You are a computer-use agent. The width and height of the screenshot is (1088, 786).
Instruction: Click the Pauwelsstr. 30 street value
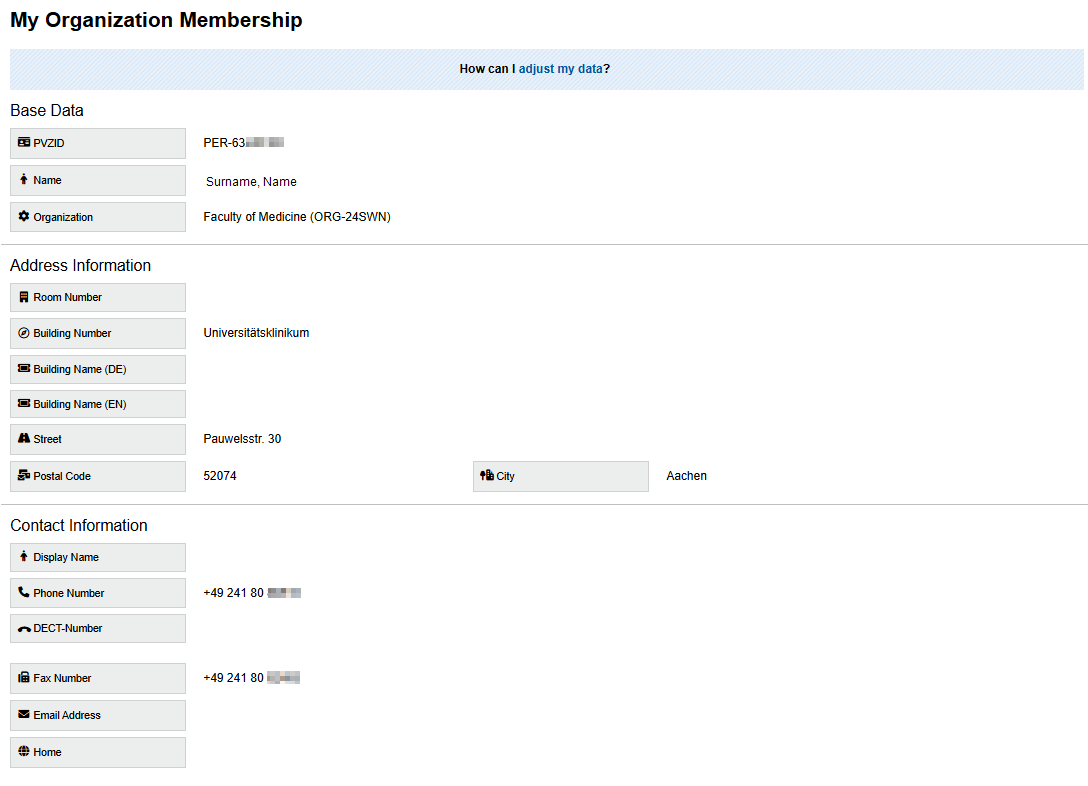242,439
